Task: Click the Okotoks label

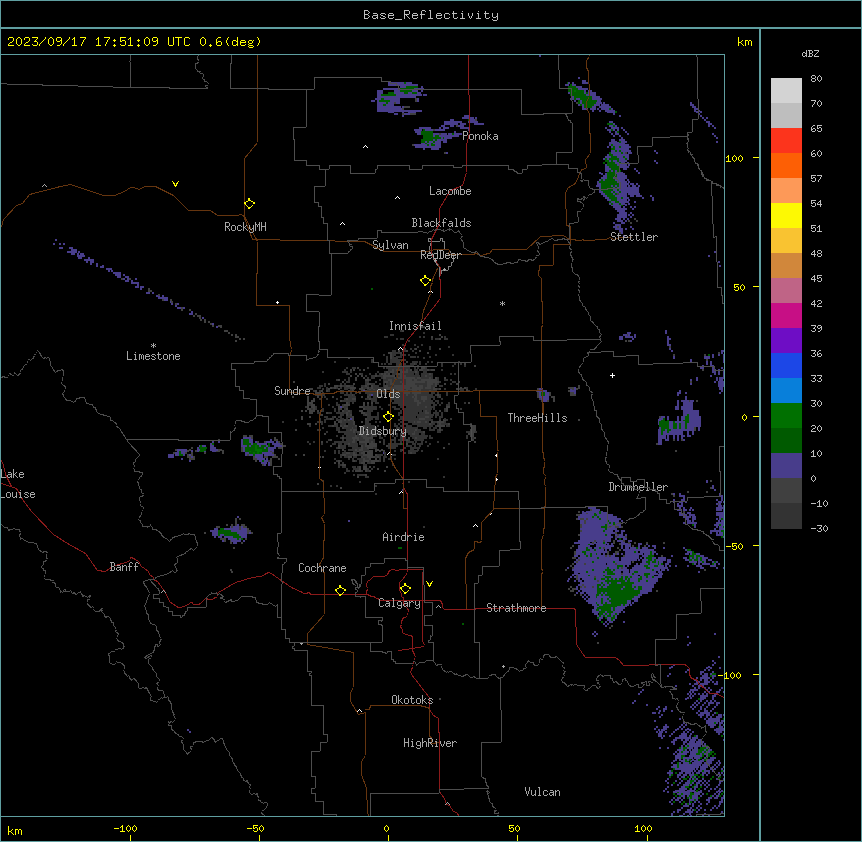Action: click(x=412, y=700)
